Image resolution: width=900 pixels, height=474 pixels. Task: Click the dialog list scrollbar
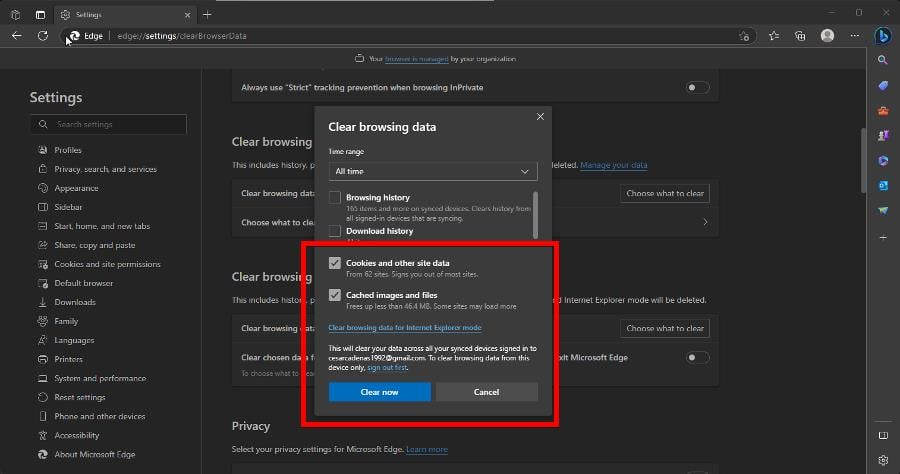tap(536, 215)
